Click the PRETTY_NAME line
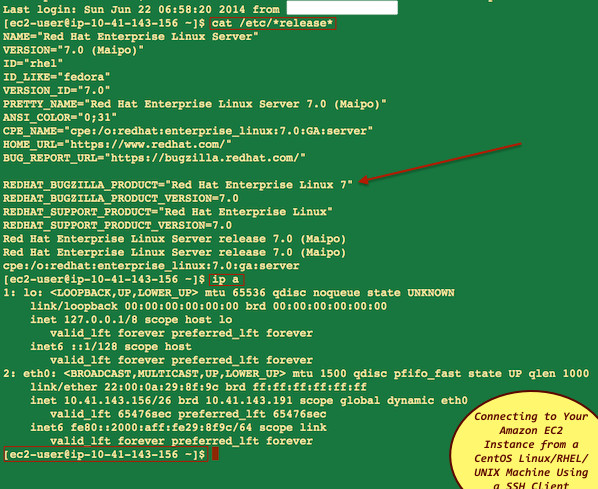598x489 pixels. point(195,104)
